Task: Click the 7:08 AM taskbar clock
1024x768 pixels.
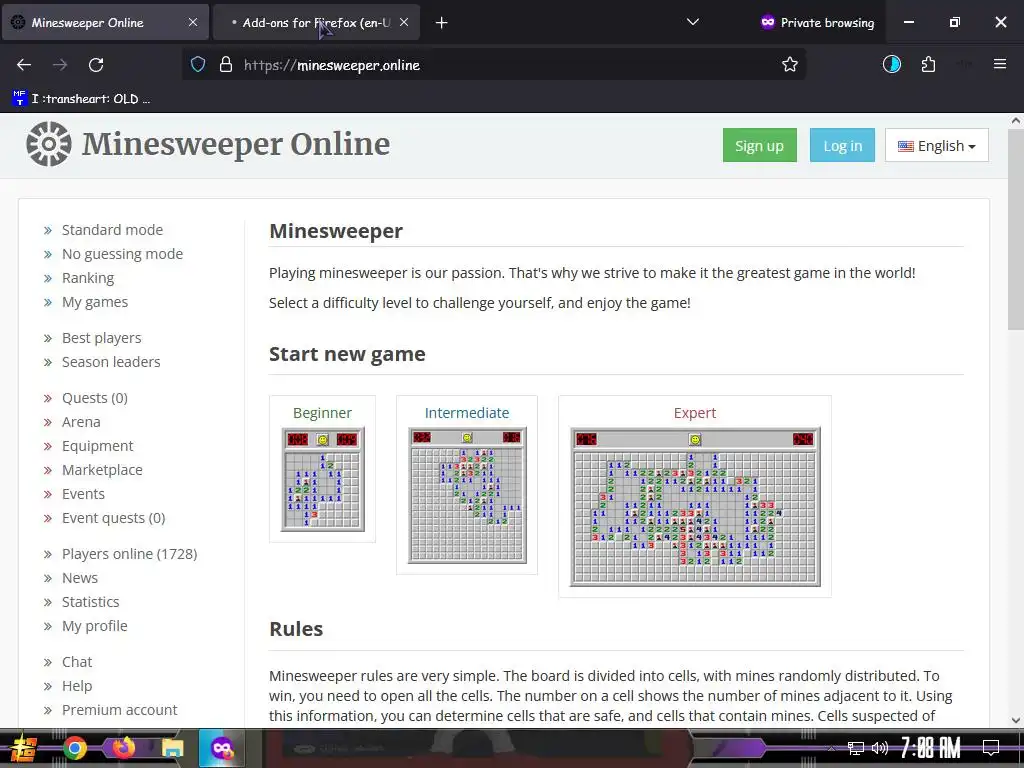Action: tap(931, 748)
